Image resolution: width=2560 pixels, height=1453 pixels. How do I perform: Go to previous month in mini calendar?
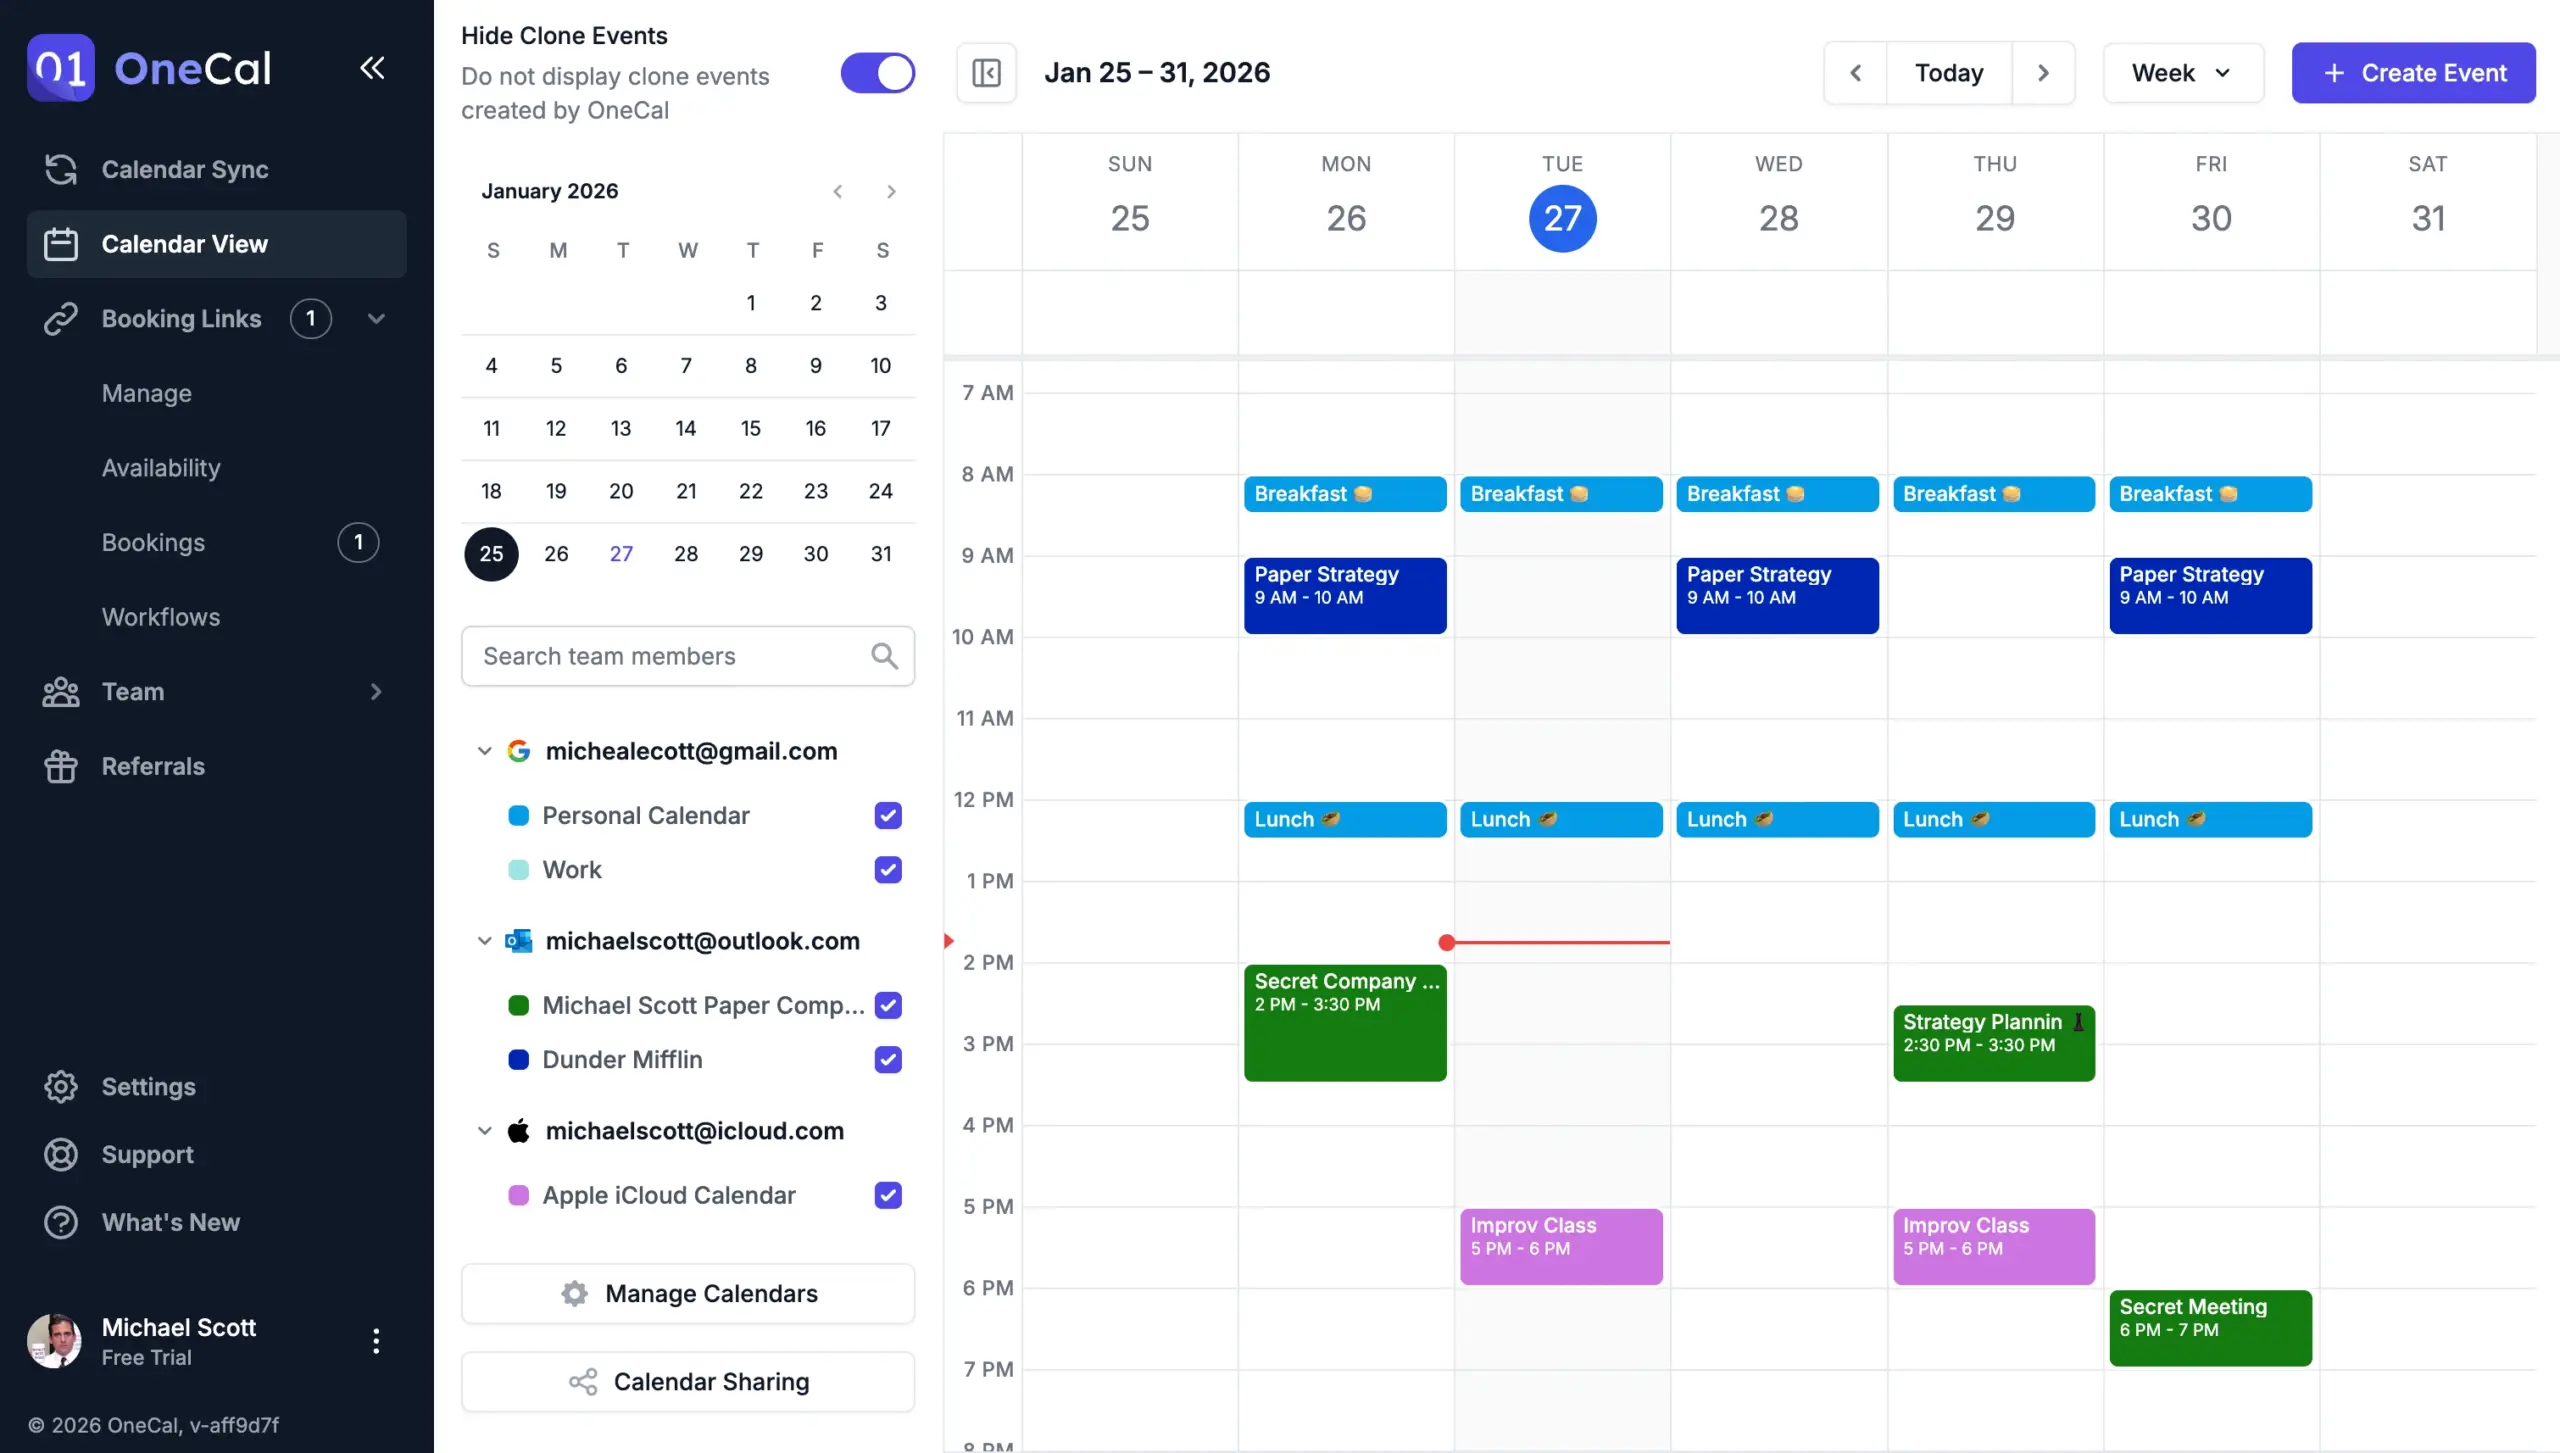click(x=838, y=191)
